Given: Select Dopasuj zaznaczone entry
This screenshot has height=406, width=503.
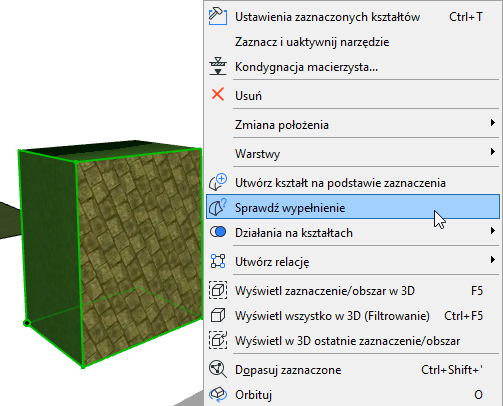Looking at the screenshot, I should coord(353,370).
